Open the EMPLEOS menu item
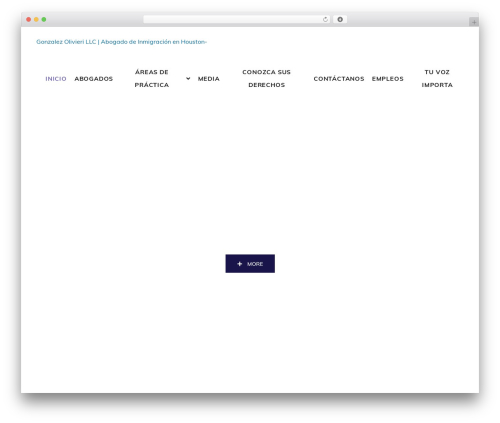 (387, 79)
